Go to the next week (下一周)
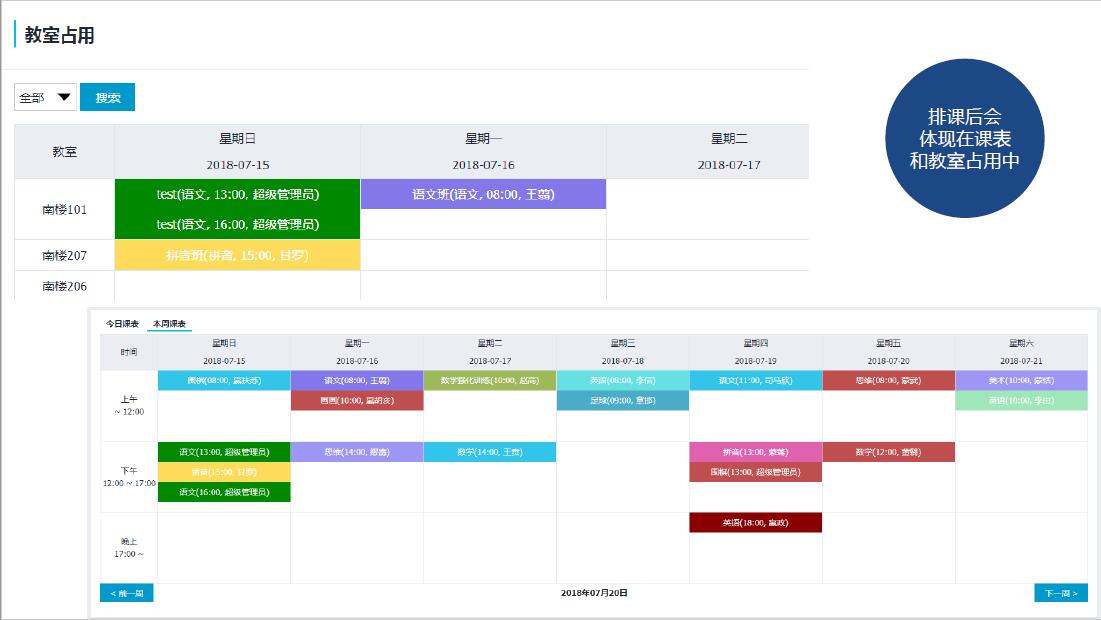Viewport: 1101px width, 620px height. pyautogui.click(x=1060, y=593)
